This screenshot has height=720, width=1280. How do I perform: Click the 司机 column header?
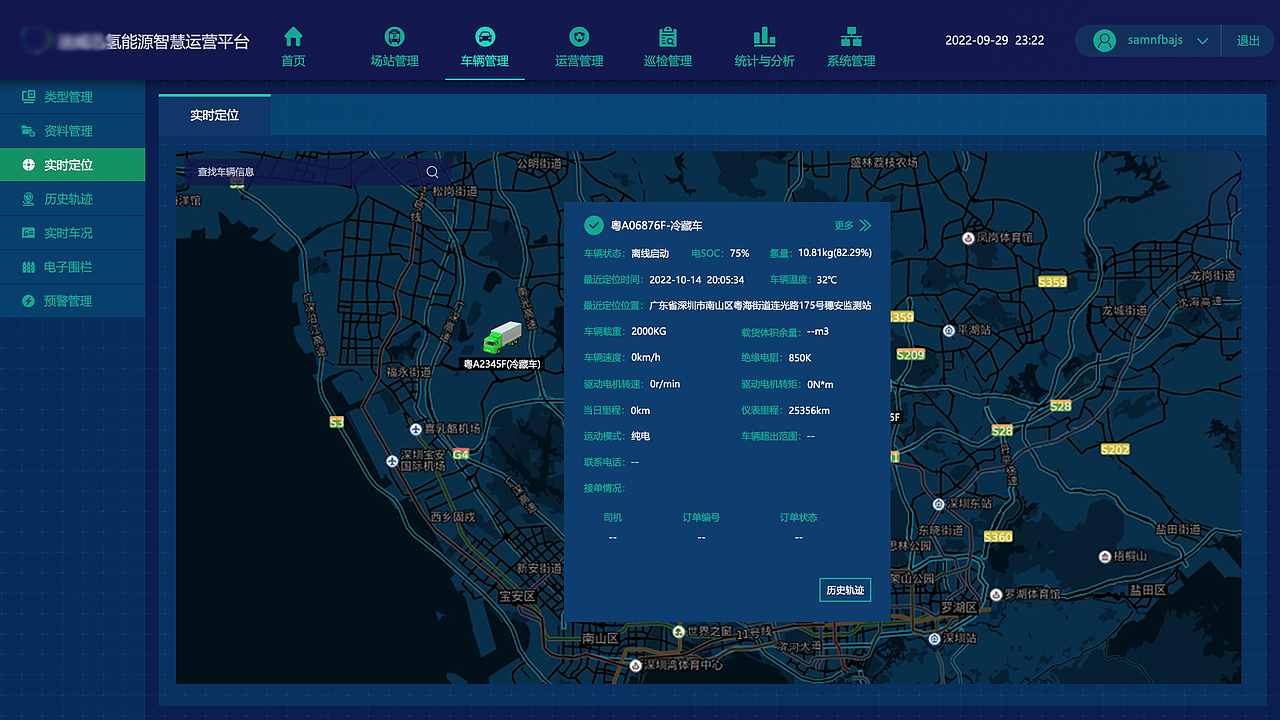point(613,518)
